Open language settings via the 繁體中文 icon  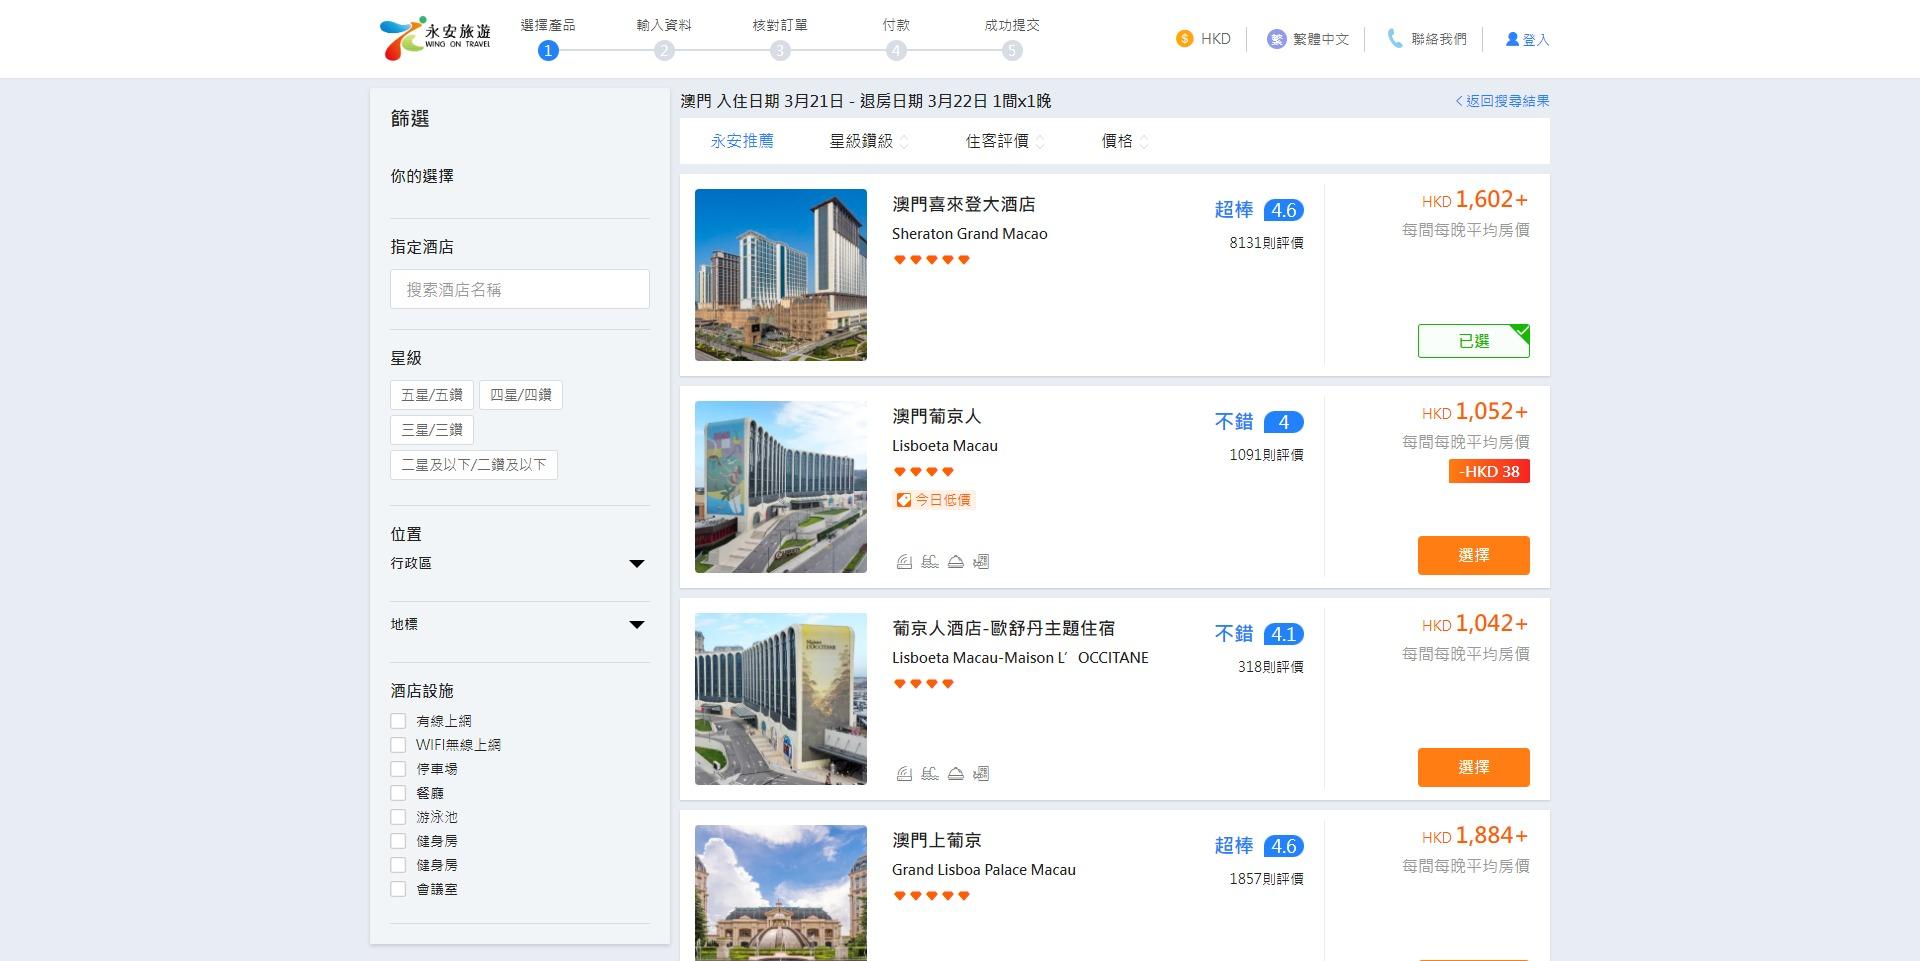point(1274,39)
